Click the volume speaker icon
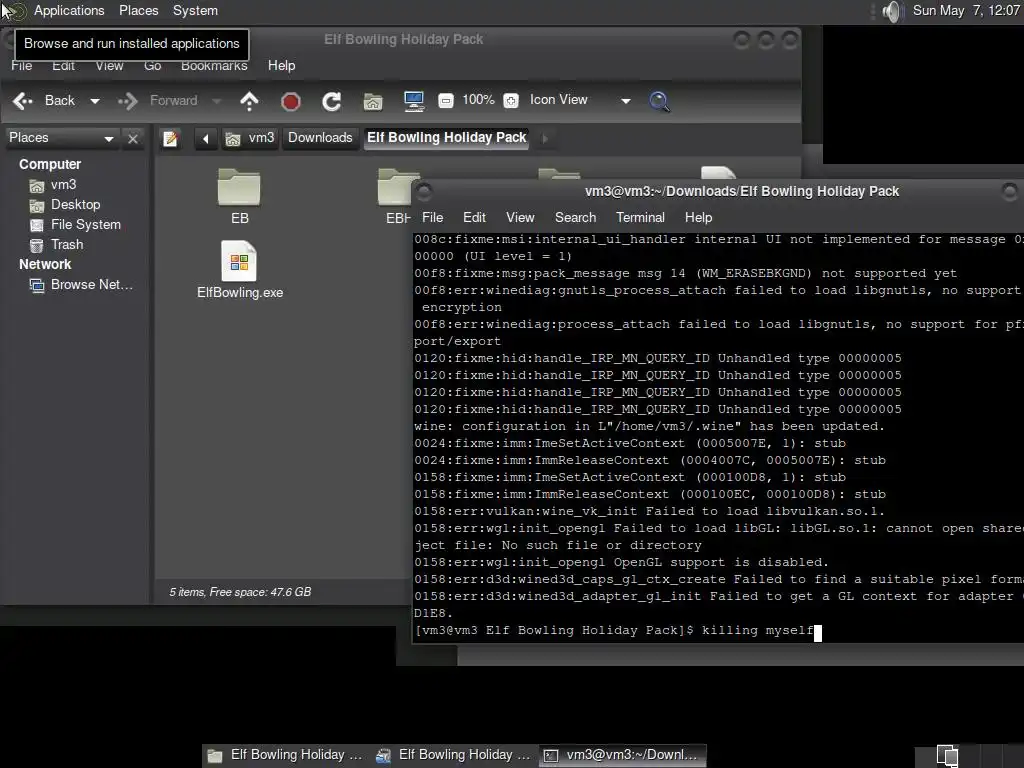Image resolution: width=1024 pixels, height=768 pixels. (891, 11)
